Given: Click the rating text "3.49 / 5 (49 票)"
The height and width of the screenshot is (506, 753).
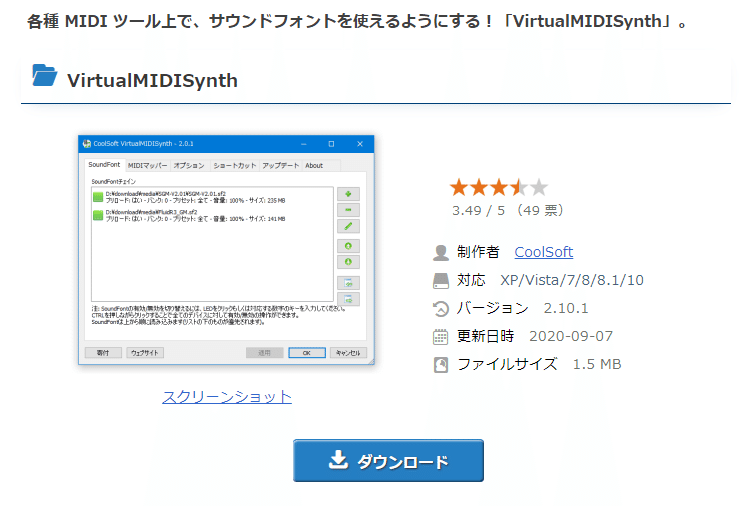Looking at the screenshot, I should click(508, 210).
